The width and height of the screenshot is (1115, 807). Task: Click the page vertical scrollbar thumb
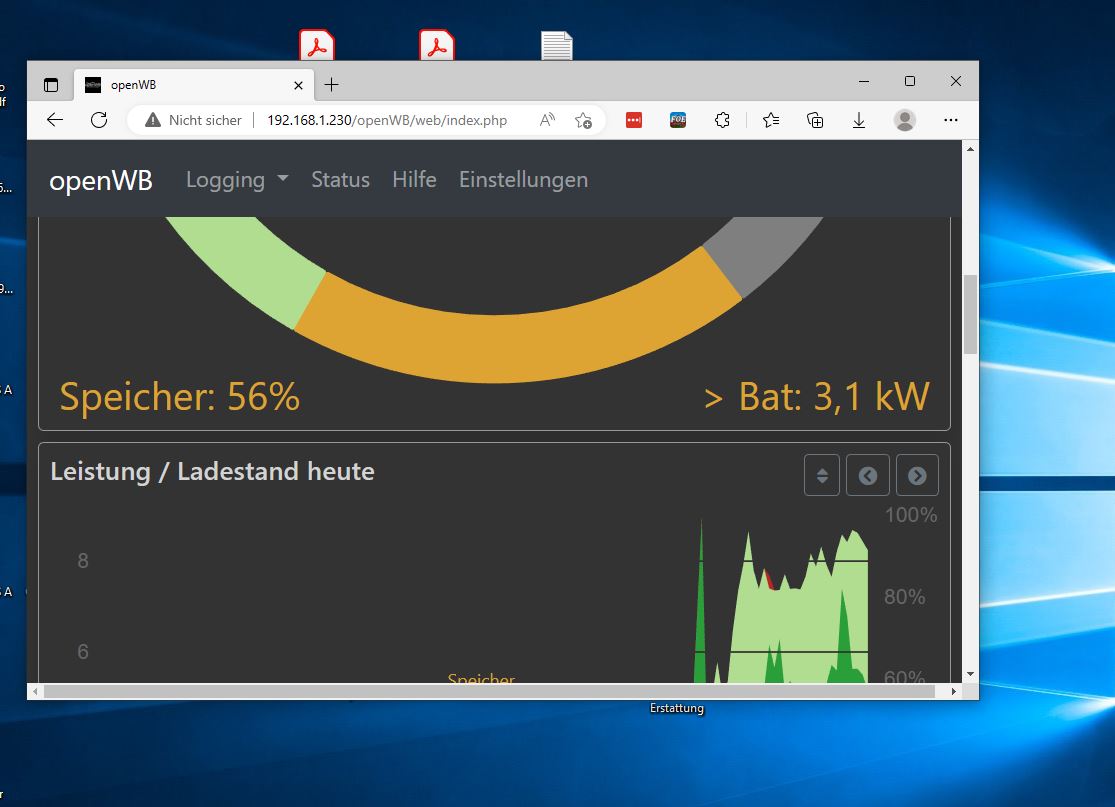pos(970,315)
